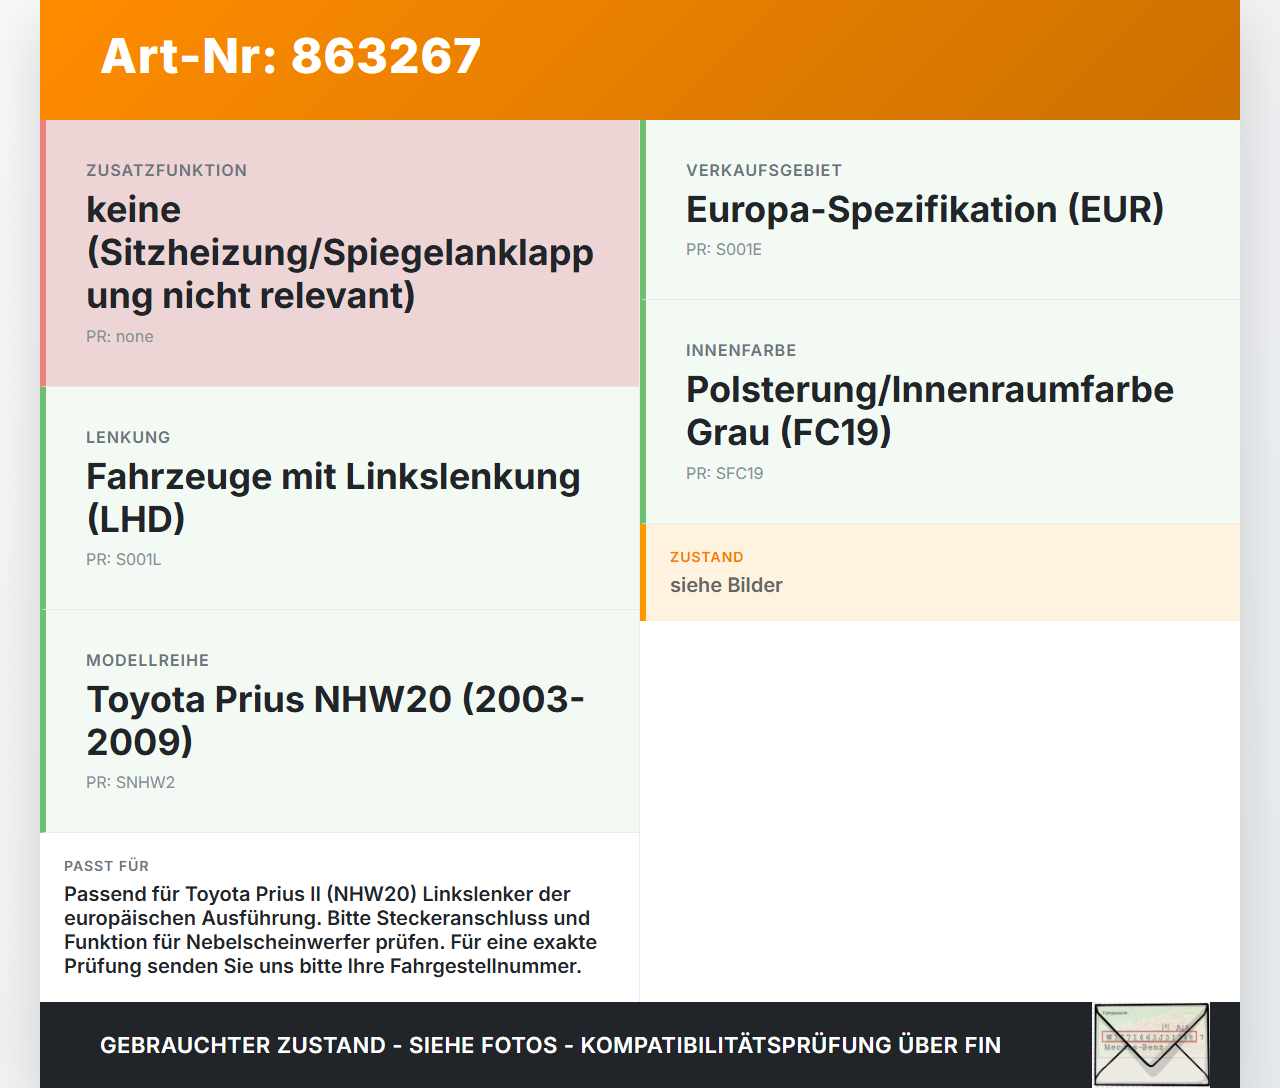1280x1089 pixels.
Task: Click the 'VERKAUFSGEBIET' label
Action: click(764, 170)
